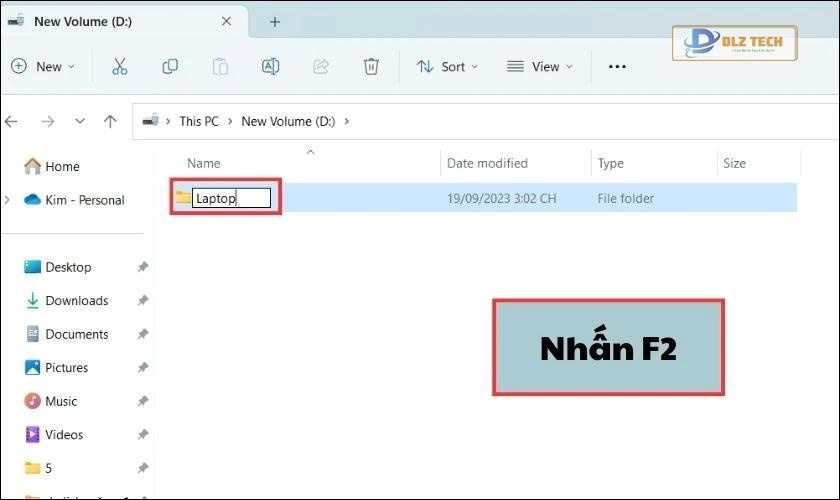The width and height of the screenshot is (840, 500).
Task: Open Downloads in the sidebar
Action: point(76,301)
